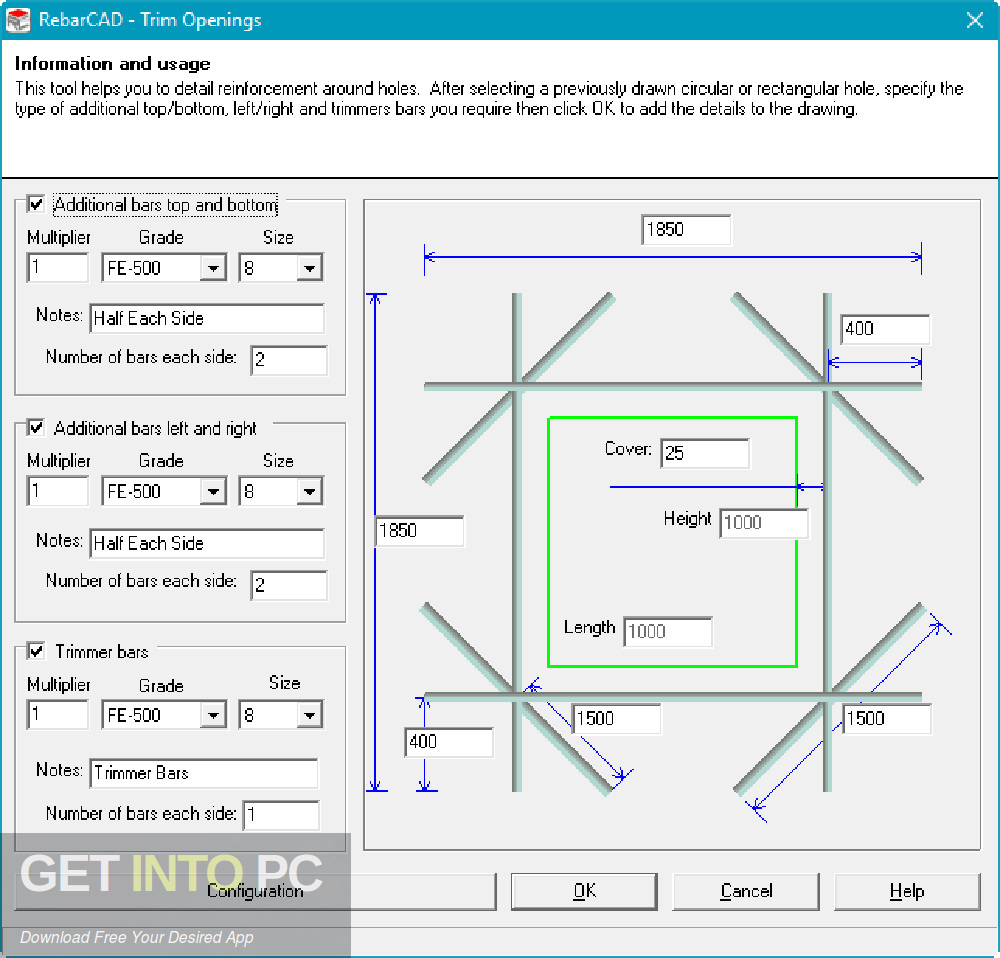Click the upper right 400 extension field
Image resolution: width=1000 pixels, height=958 pixels.
(885, 329)
